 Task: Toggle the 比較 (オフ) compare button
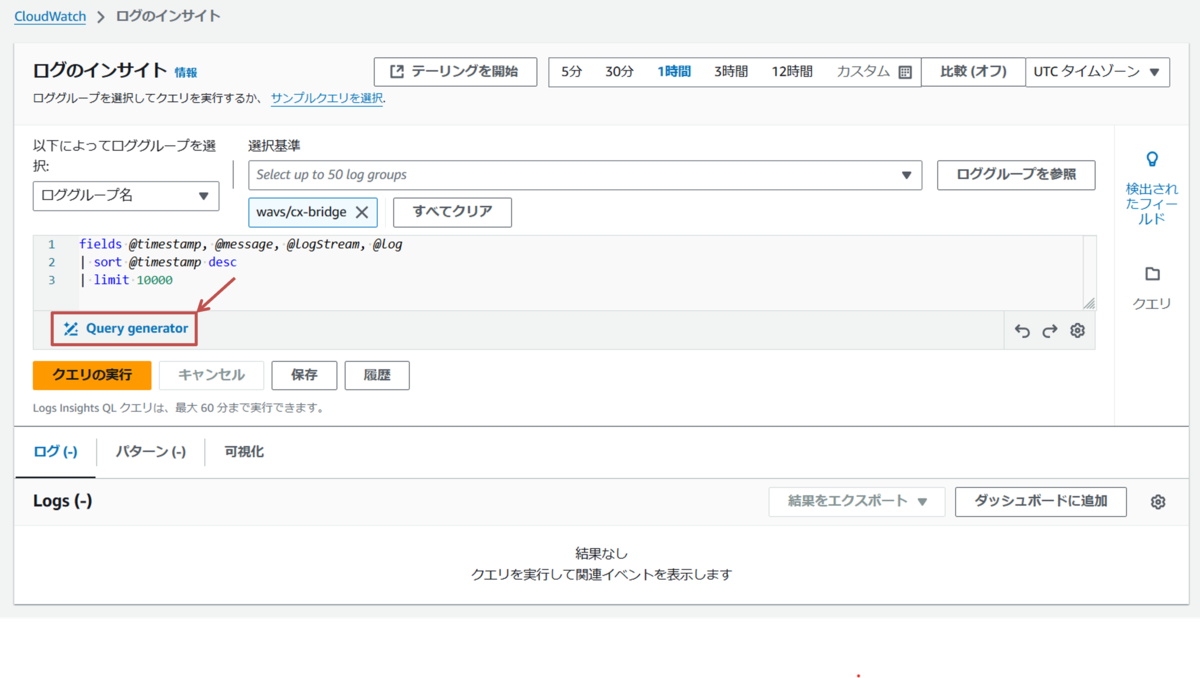click(x=973, y=72)
